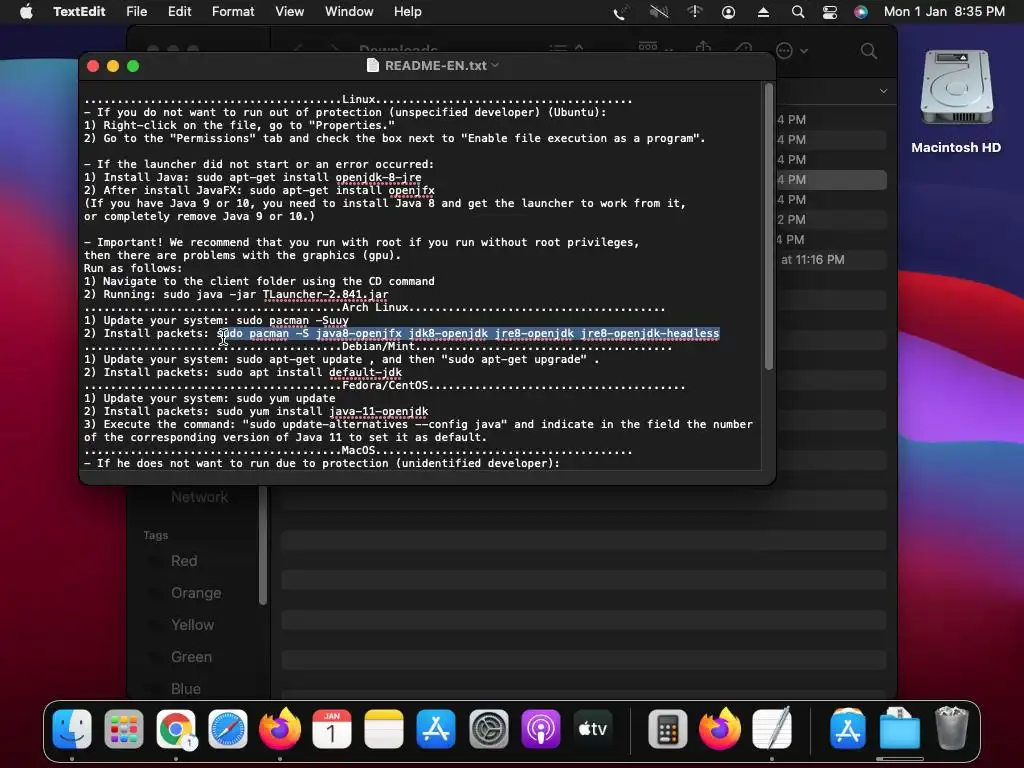Click the Finder sidebar scrollbar thumb
Viewport: 1024px width, 768px height.
click(263, 545)
